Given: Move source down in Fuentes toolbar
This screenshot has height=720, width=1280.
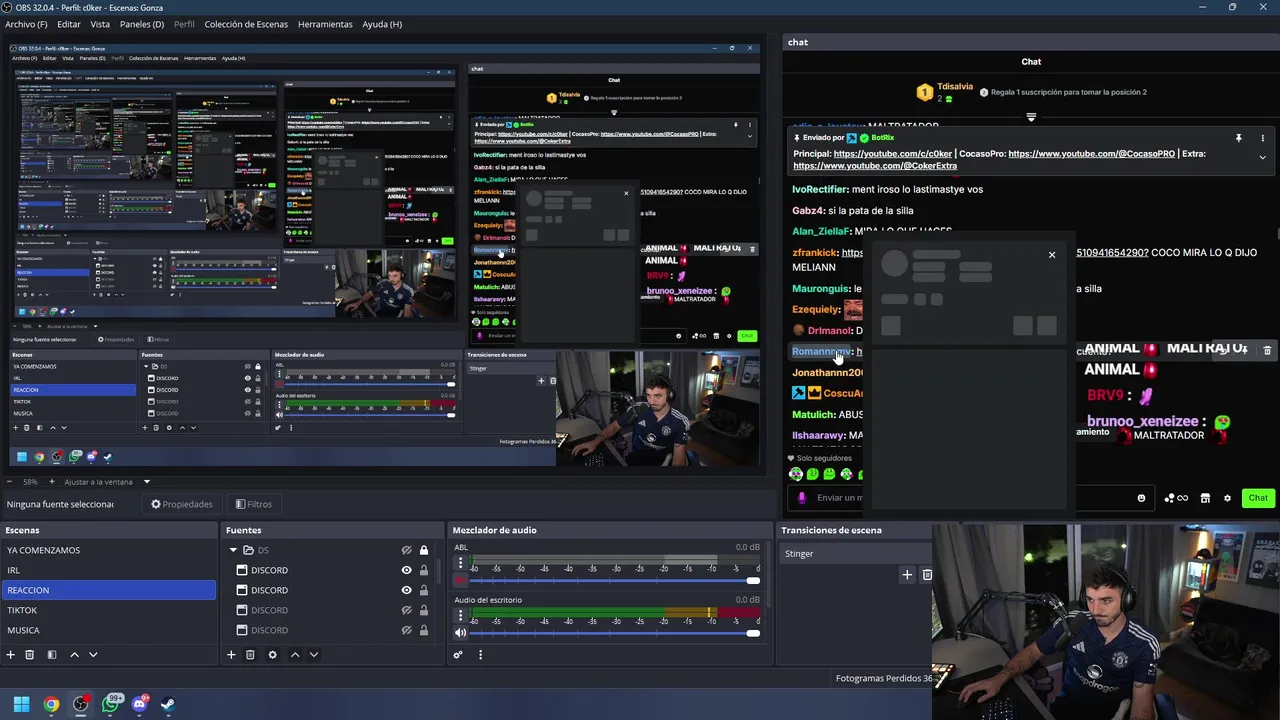Looking at the screenshot, I should coord(313,655).
